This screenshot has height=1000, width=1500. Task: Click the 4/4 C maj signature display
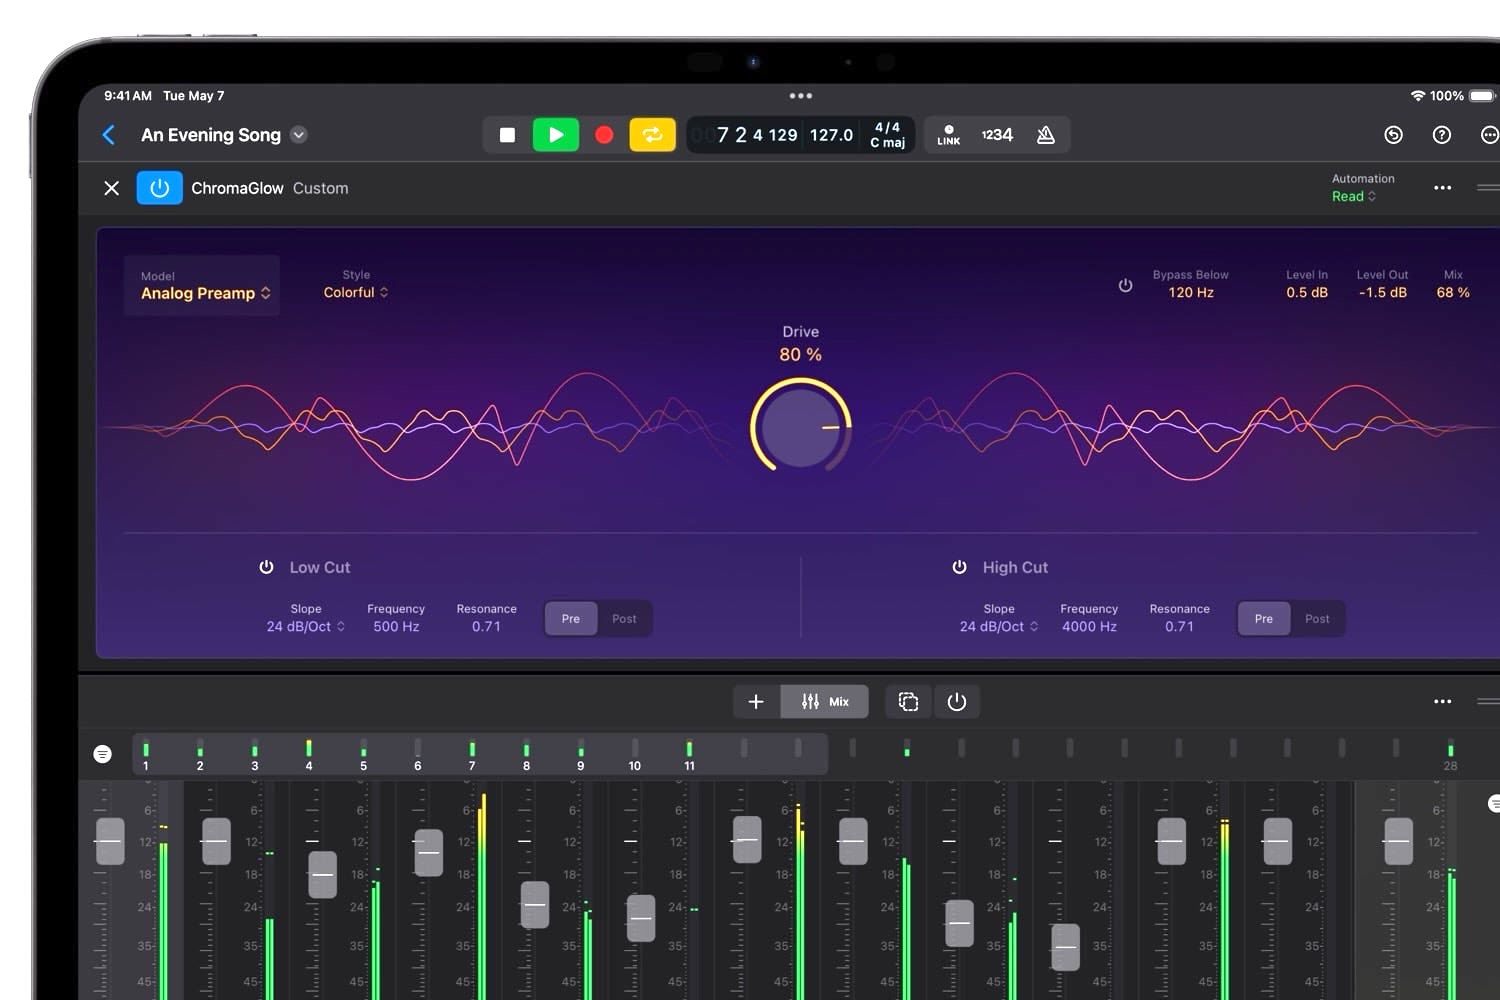(887, 135)
